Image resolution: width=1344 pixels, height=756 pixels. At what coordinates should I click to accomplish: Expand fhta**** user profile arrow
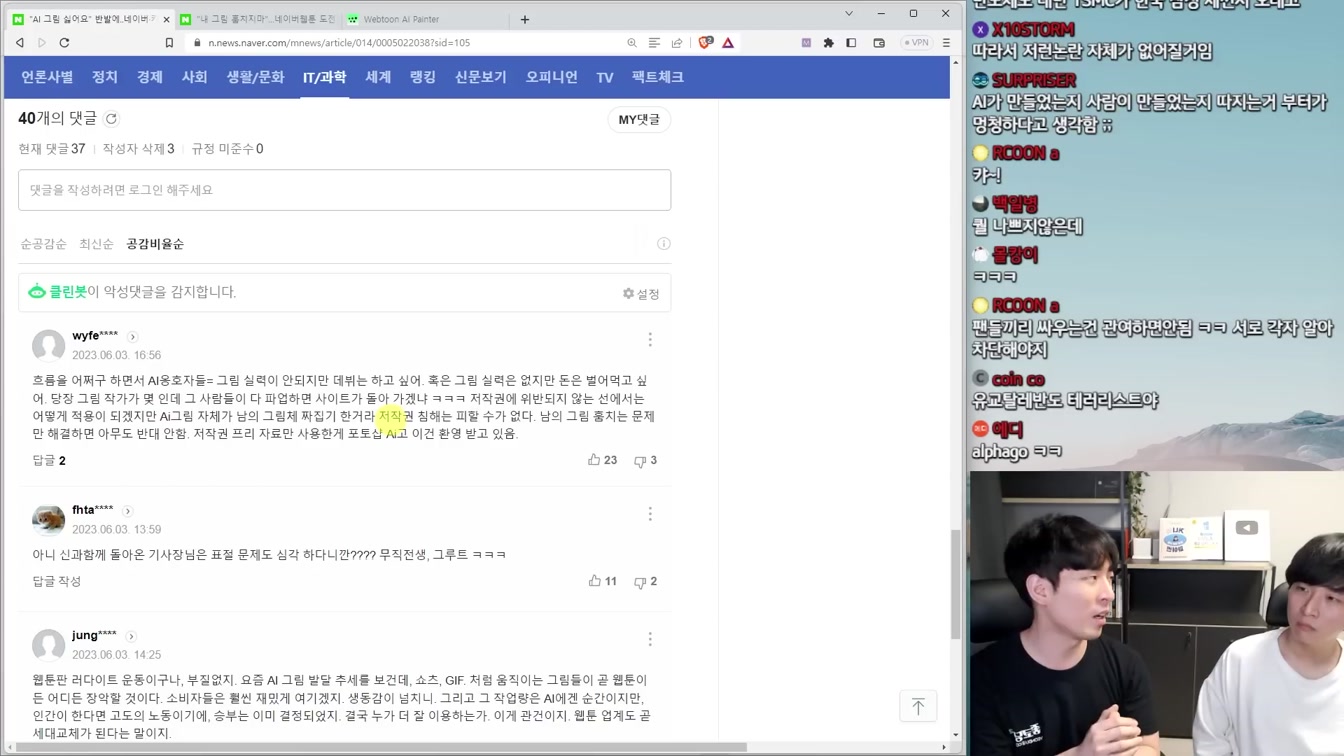[127, 511]
